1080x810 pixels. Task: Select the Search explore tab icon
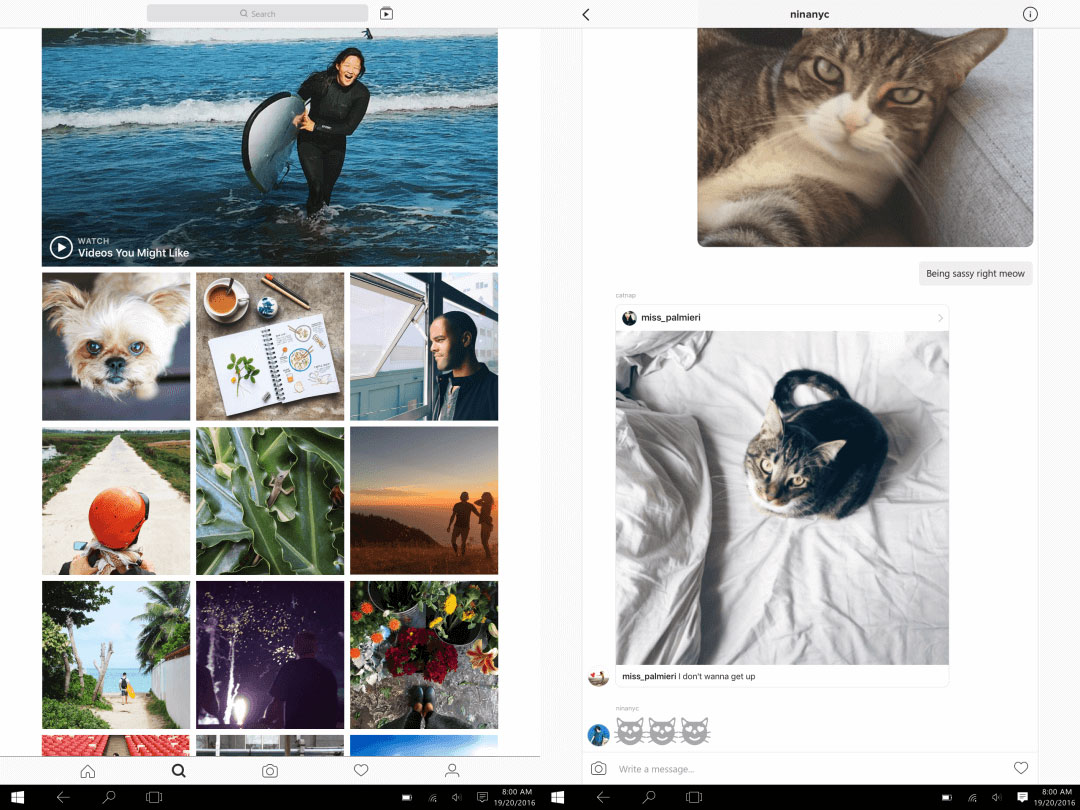tap(179, 771)
